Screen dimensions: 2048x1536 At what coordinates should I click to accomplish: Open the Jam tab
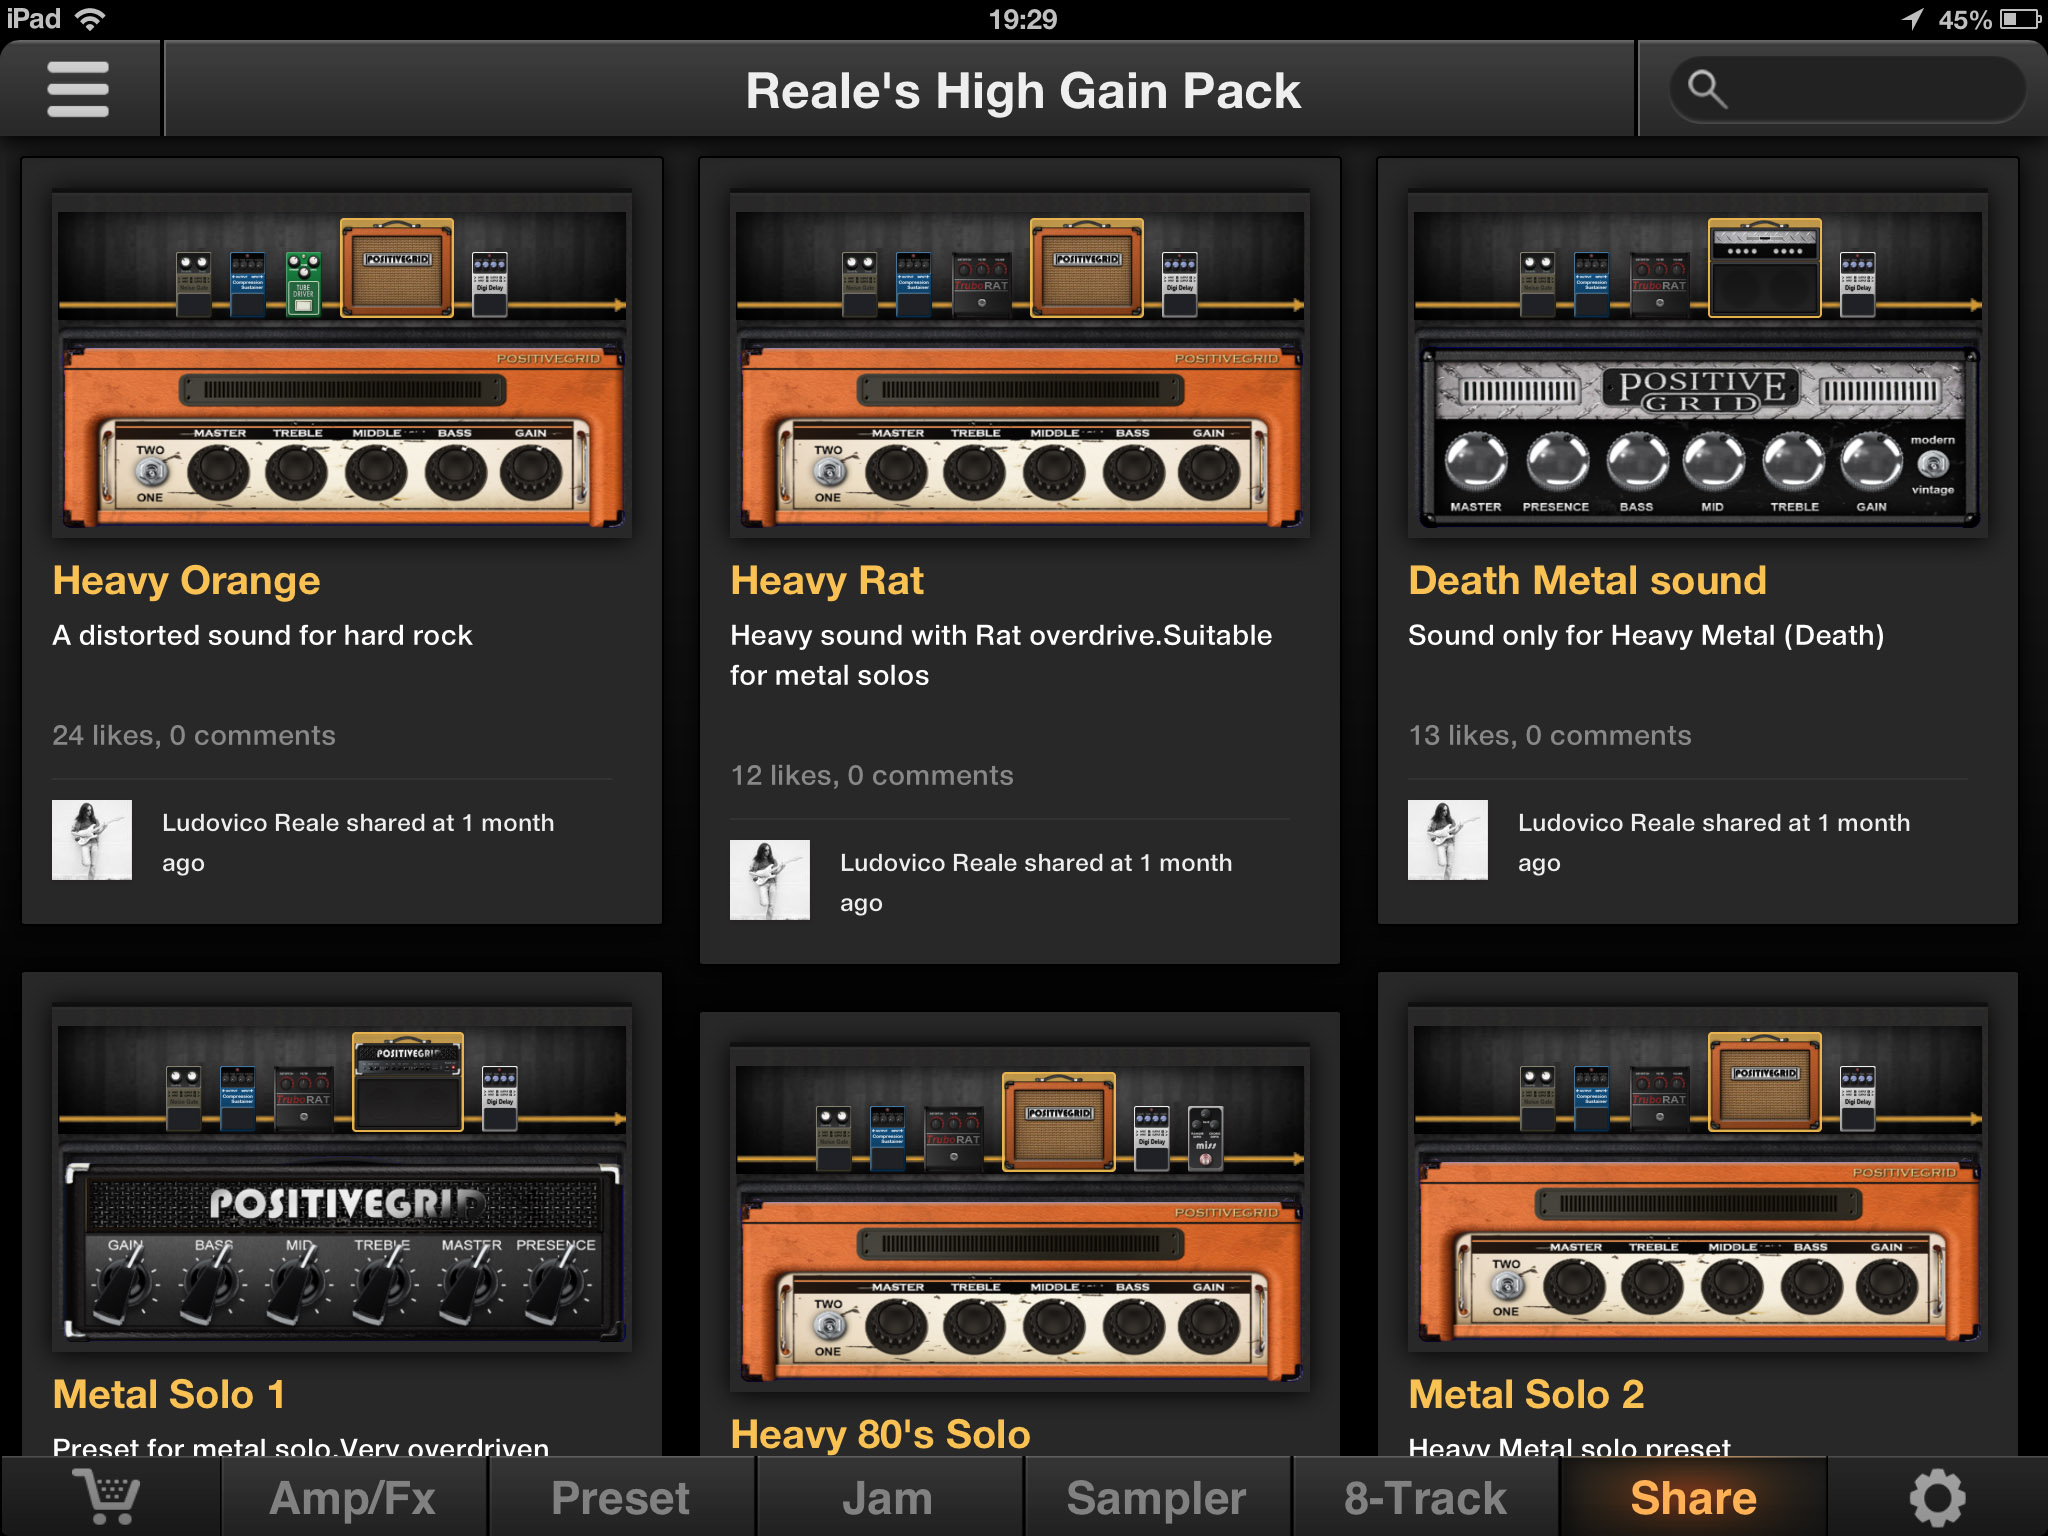(x=888, y=1497)
